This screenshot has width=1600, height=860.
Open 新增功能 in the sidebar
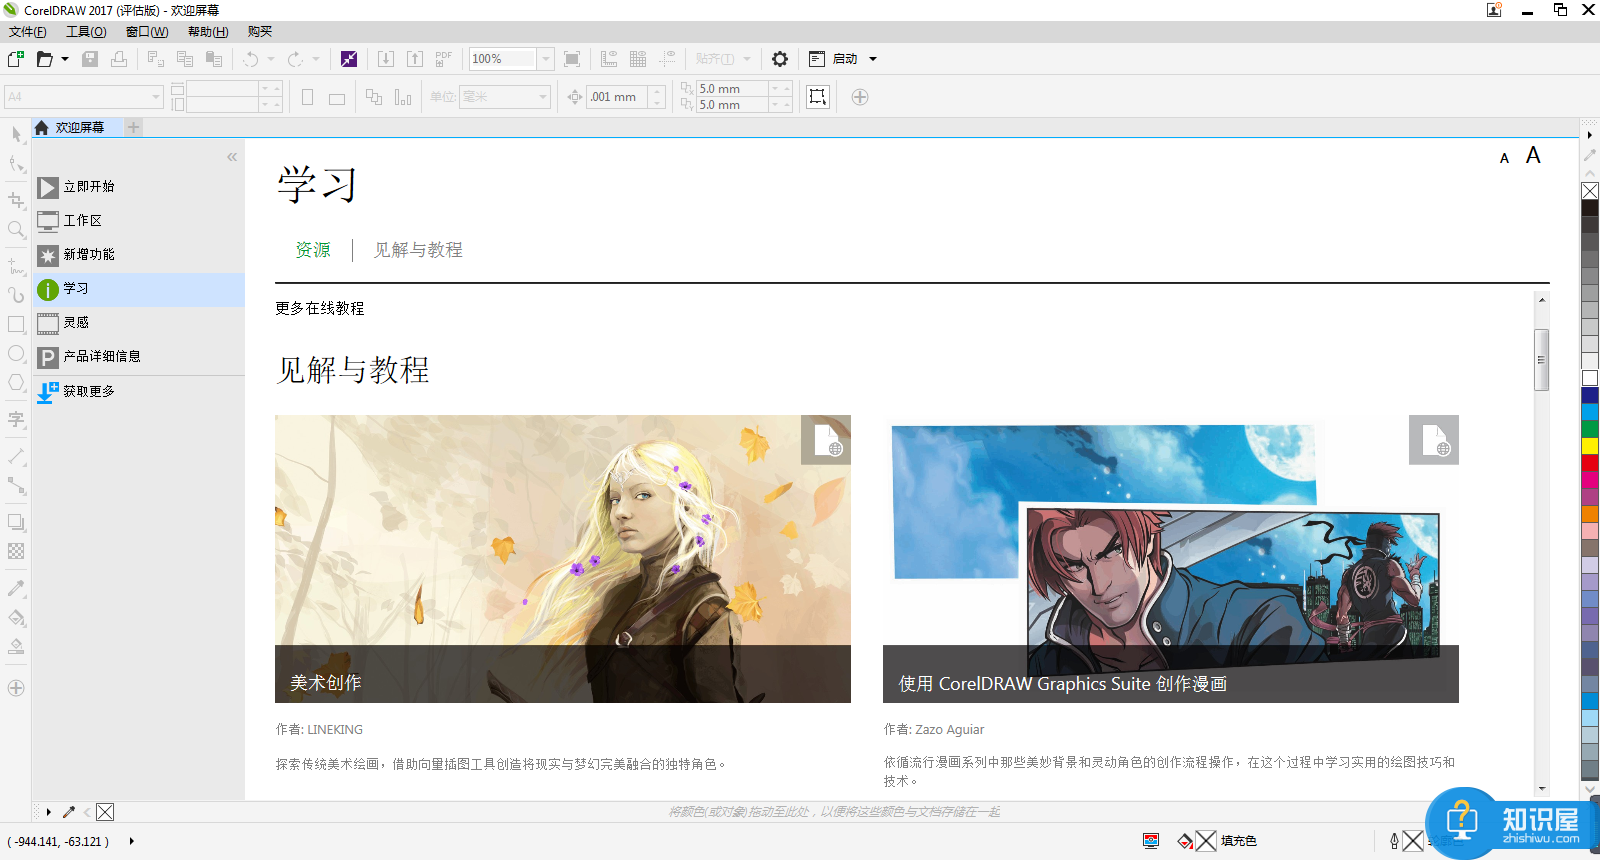(x=139, y=255)
